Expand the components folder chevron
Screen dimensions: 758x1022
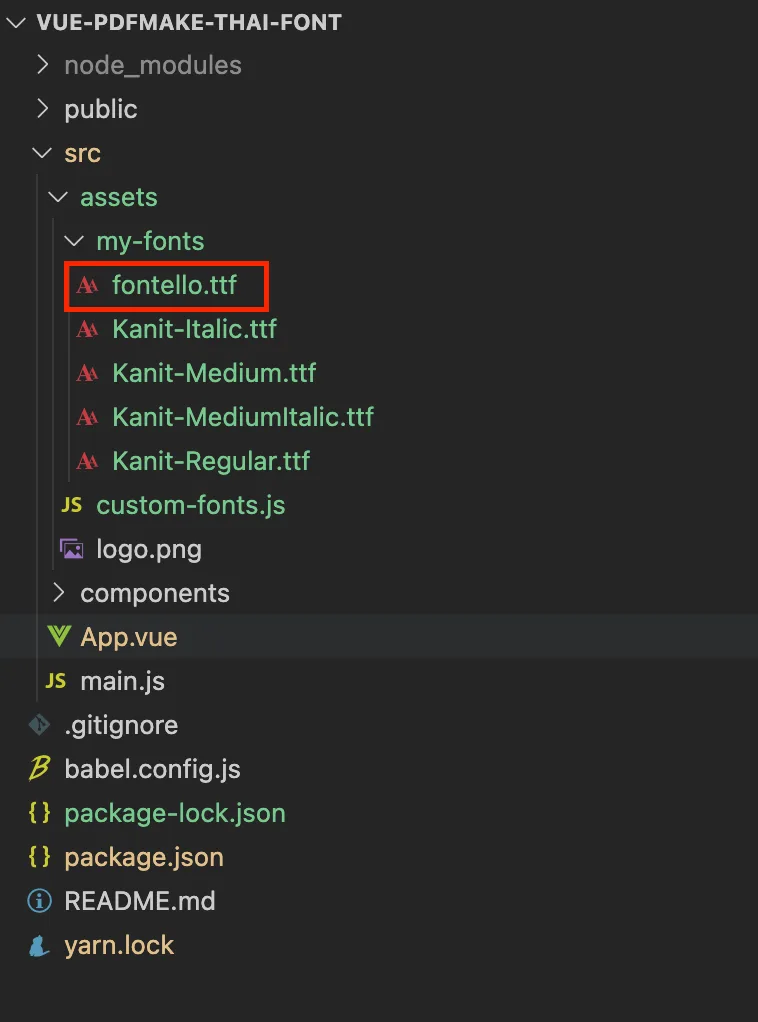point(59,593)
